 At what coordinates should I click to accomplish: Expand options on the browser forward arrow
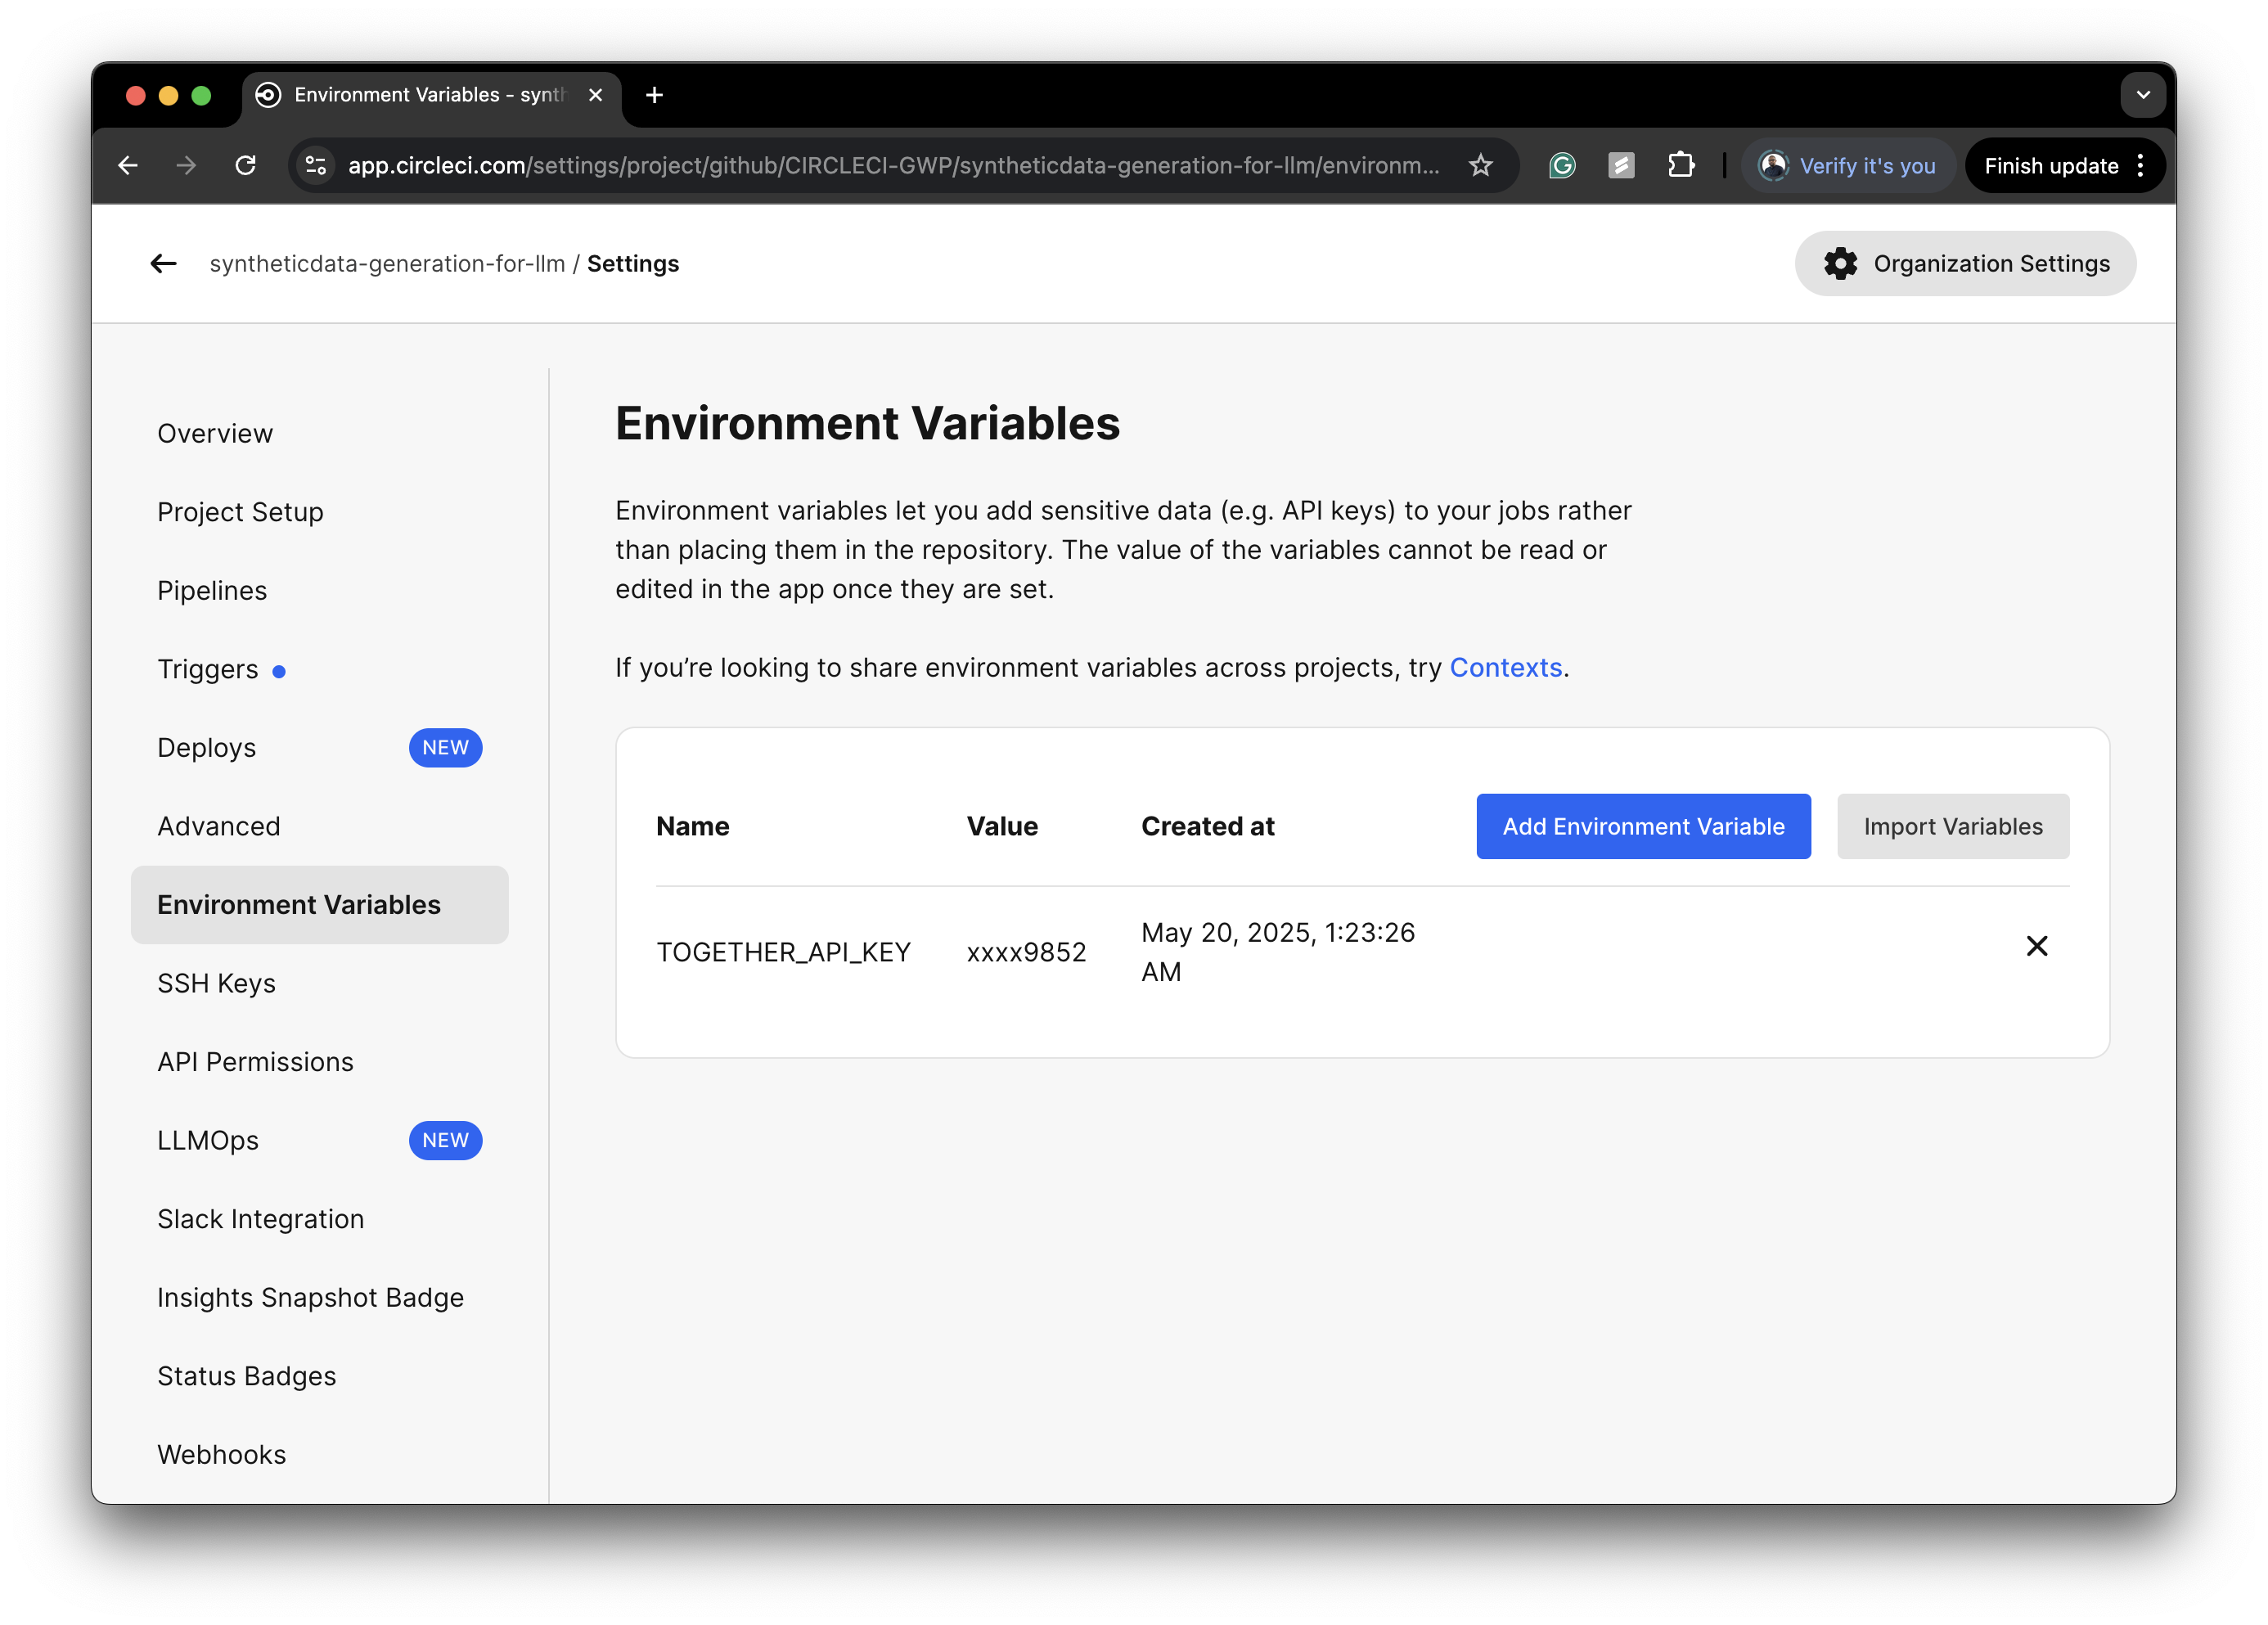pyautogui.click(x=185, y=165)
